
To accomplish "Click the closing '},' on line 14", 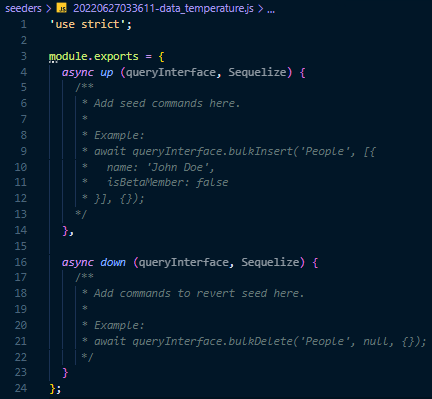I will (x=68, y=231).
